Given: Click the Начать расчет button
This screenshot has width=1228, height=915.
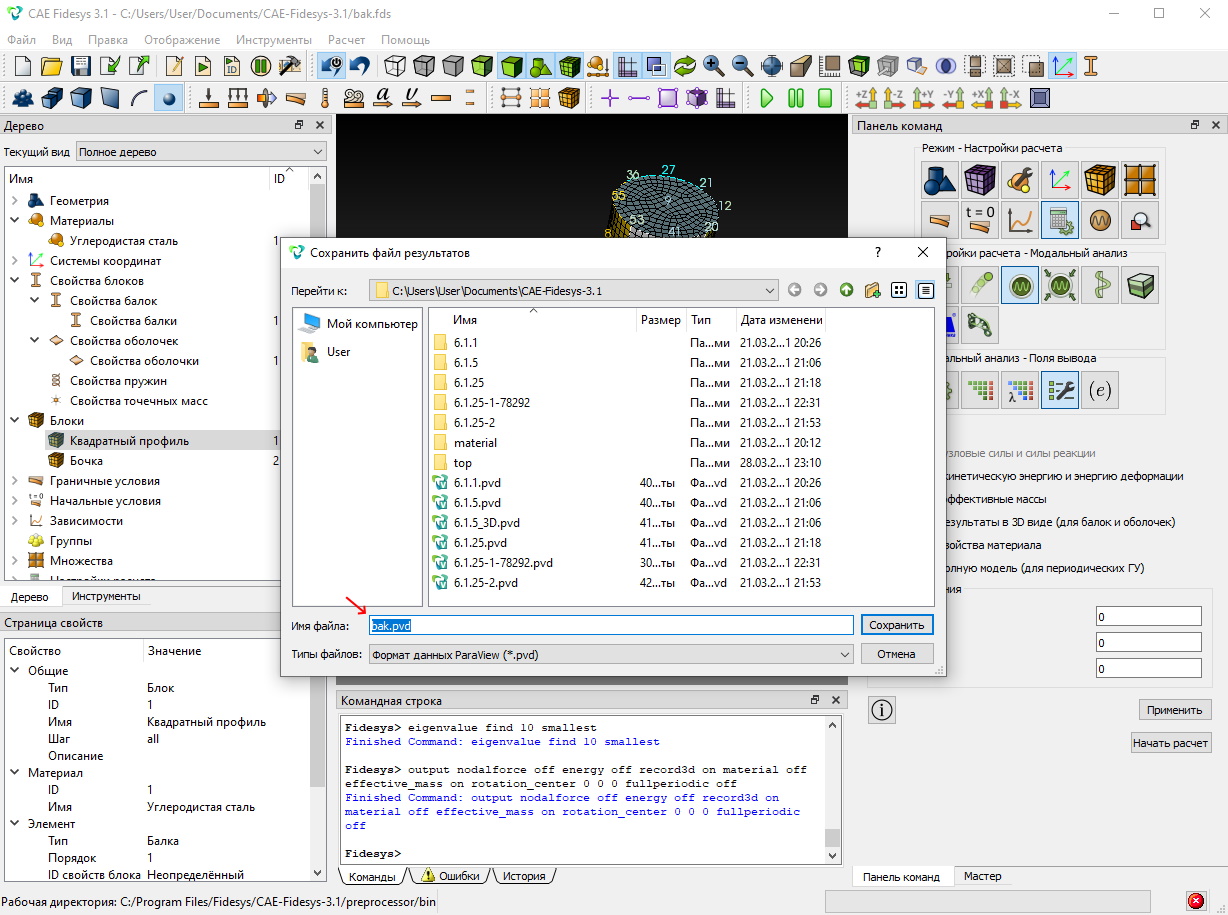Looking at the screenshot, I should (1170, 743).
